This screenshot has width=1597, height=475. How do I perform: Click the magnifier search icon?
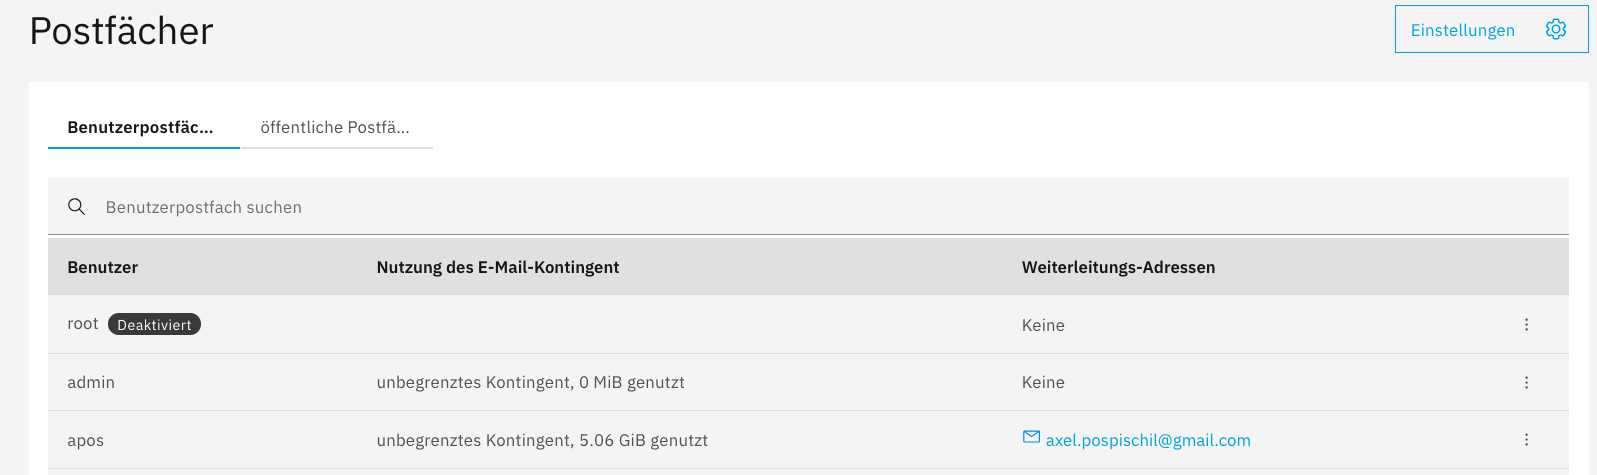click(76, 207)
